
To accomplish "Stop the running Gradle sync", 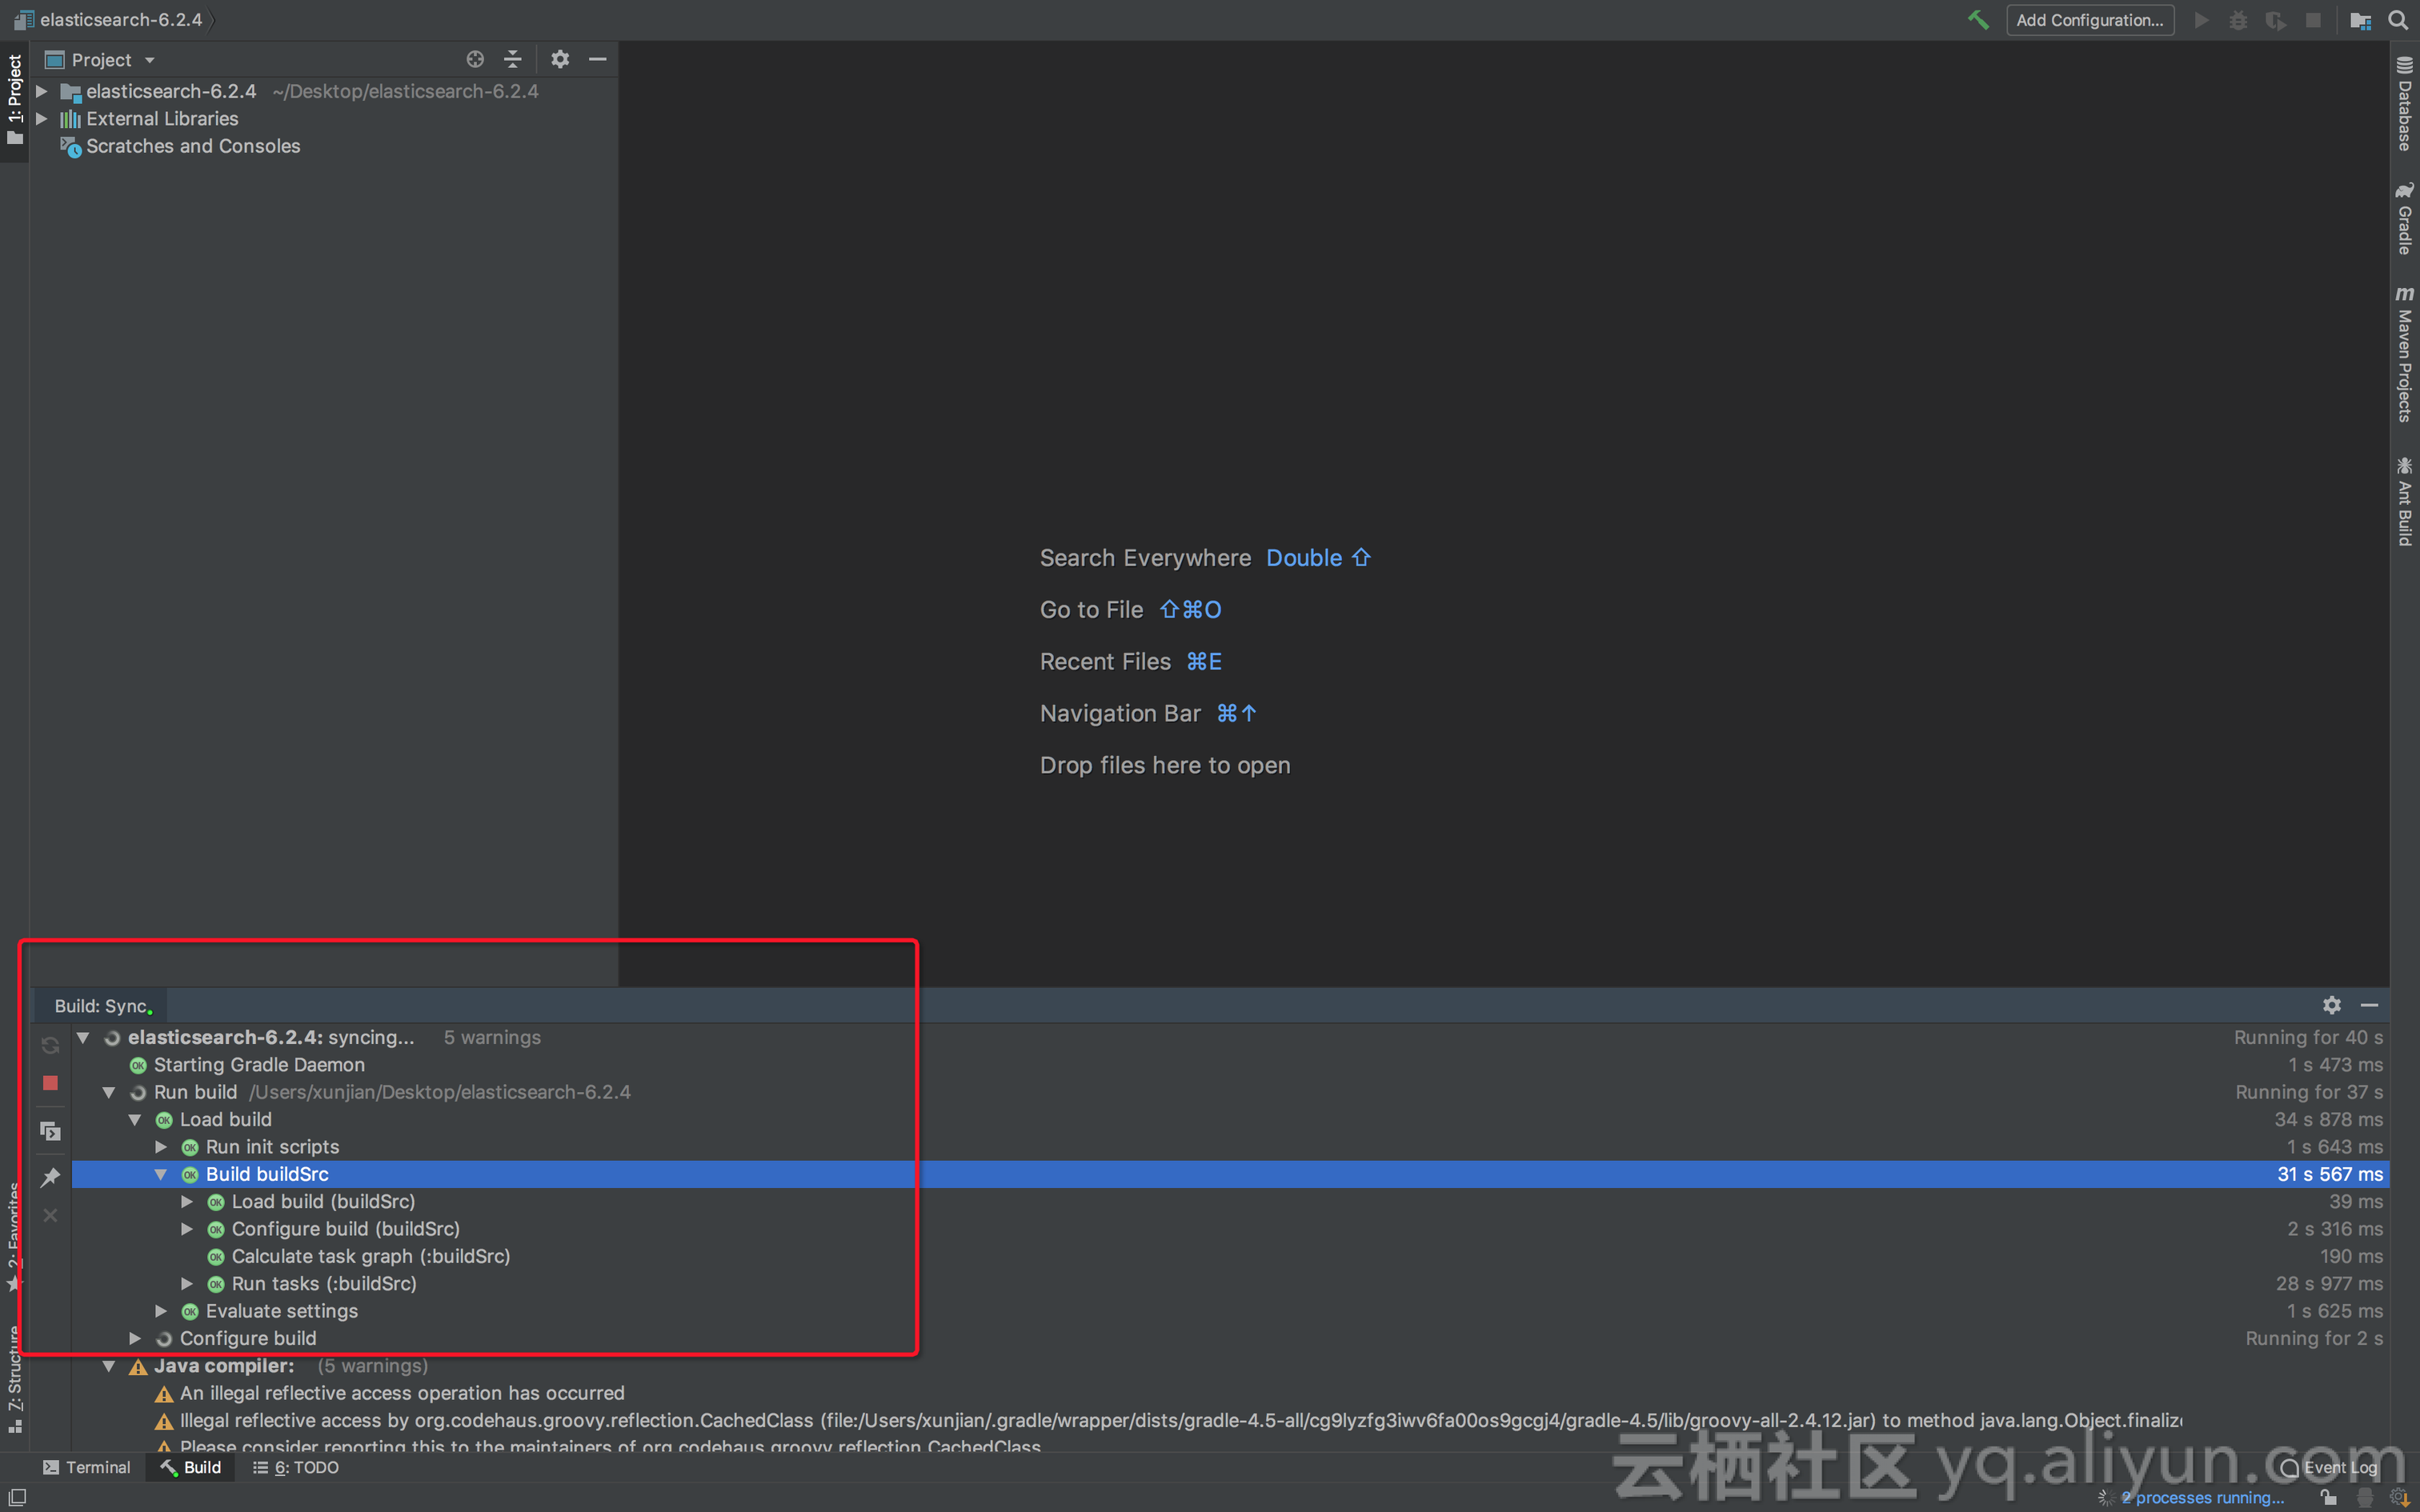I will 50,1083.
